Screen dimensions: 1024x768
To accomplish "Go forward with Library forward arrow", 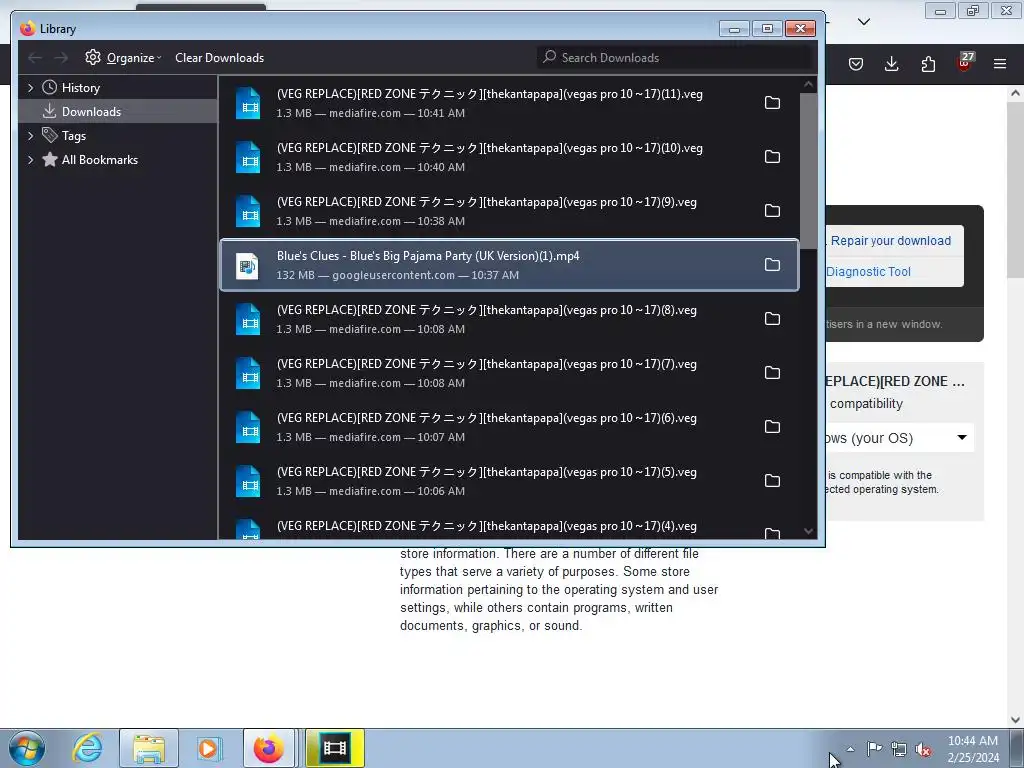I will click(61, 58).
